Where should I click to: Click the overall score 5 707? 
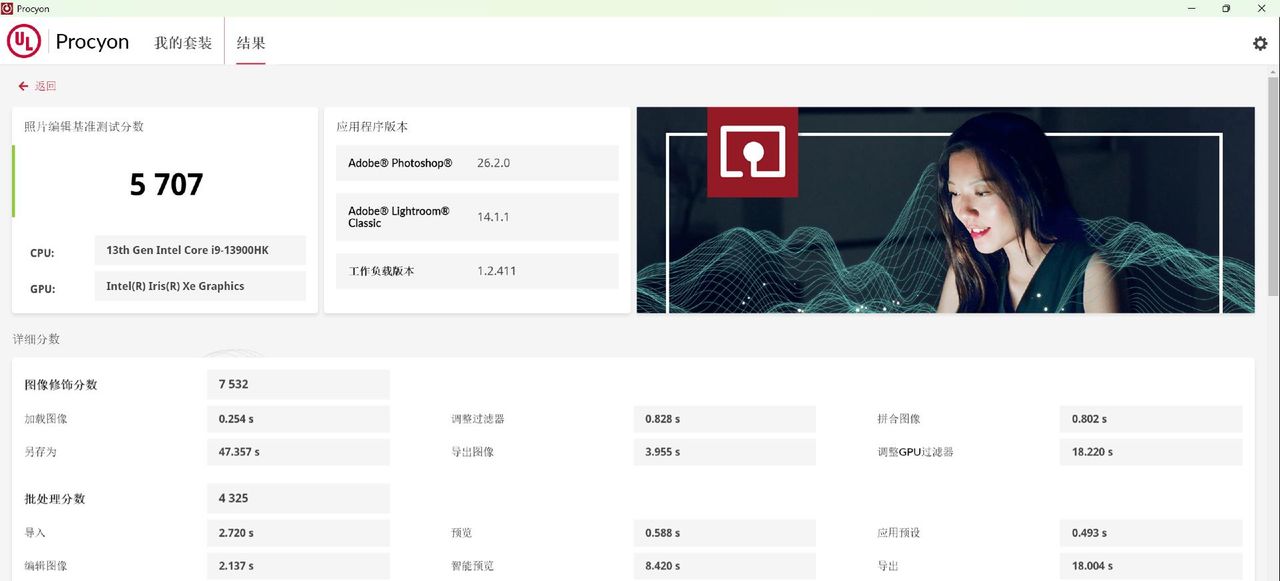tap(166, 183)
